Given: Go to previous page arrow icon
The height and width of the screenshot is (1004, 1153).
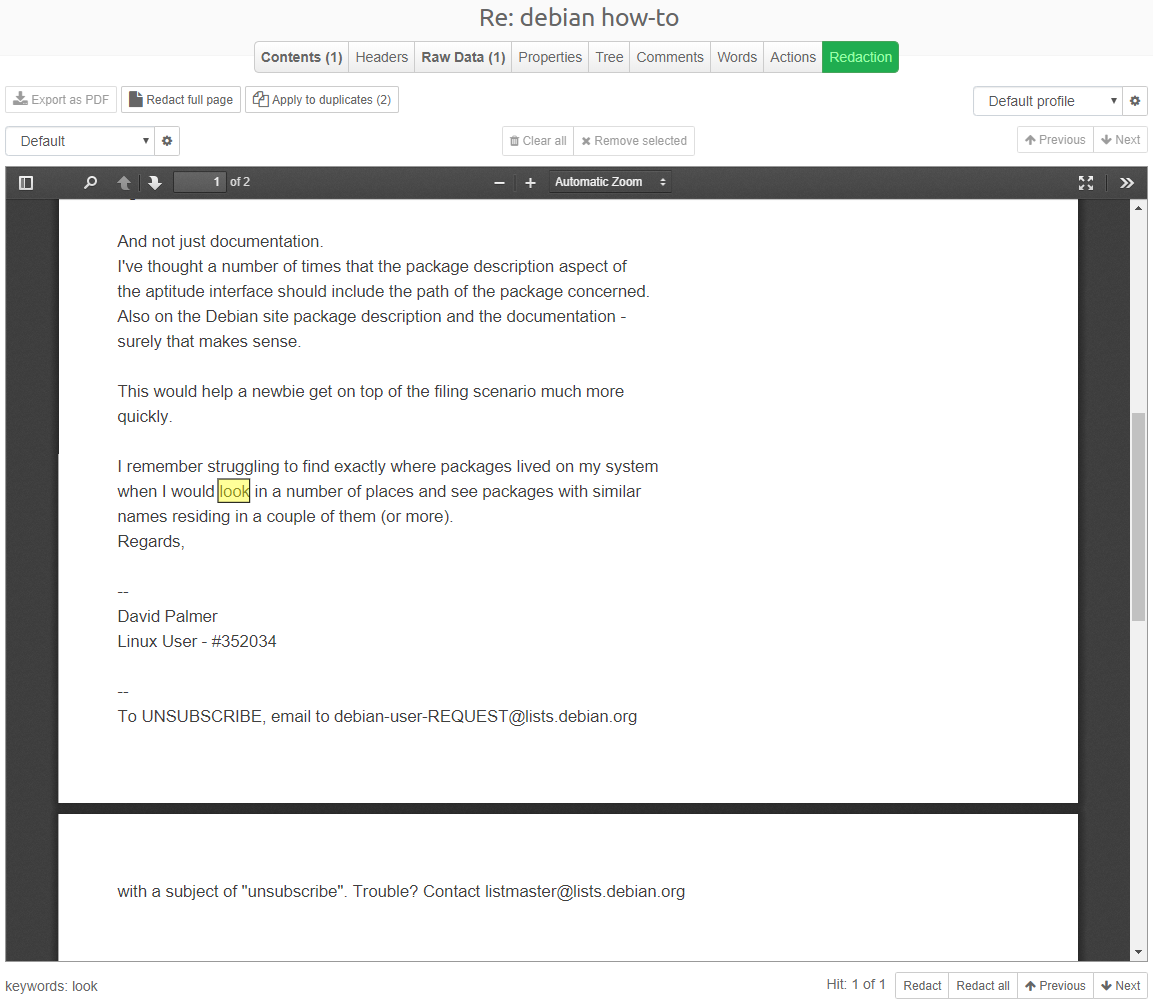Looking at the screenshot, I should [x=122, y=182].
